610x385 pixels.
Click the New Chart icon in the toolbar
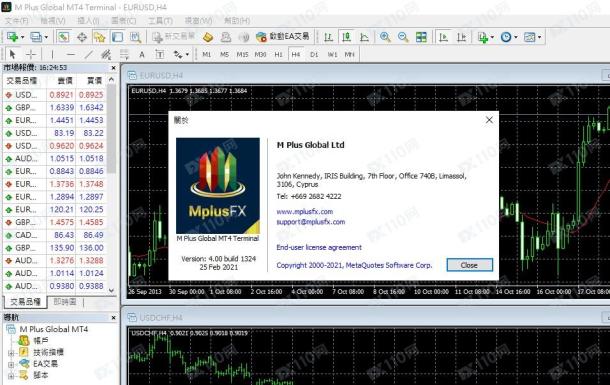click(12, 37)
